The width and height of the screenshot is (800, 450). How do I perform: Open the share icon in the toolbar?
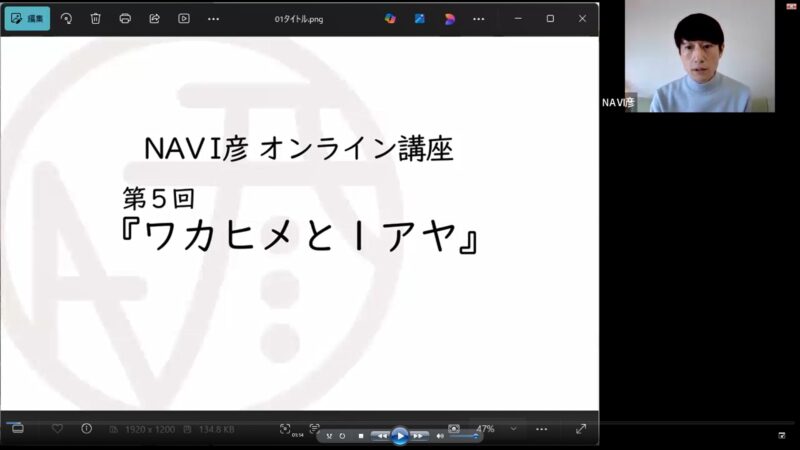pyautogui.click(x=154, y=18)
